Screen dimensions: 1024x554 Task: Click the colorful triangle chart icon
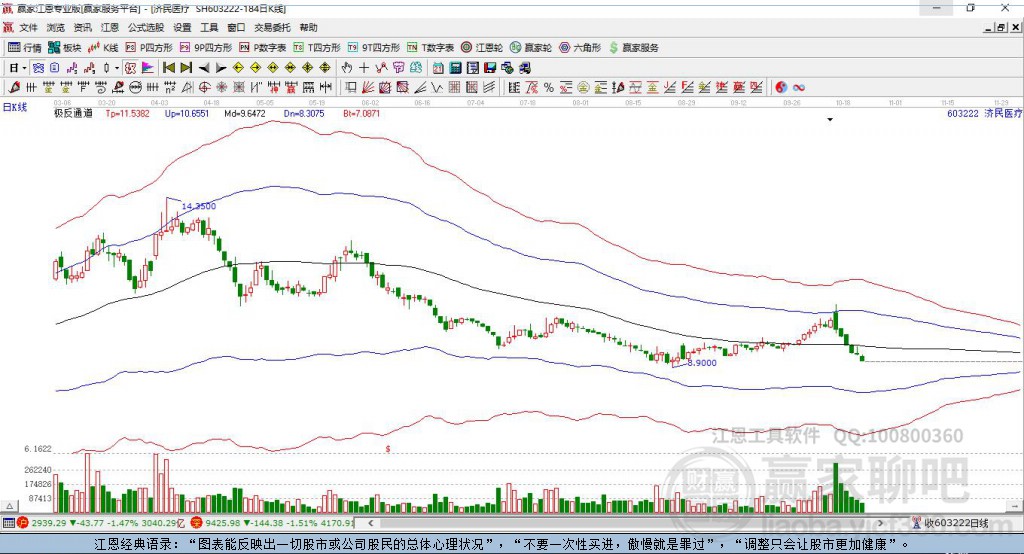(x=148, y=68)
